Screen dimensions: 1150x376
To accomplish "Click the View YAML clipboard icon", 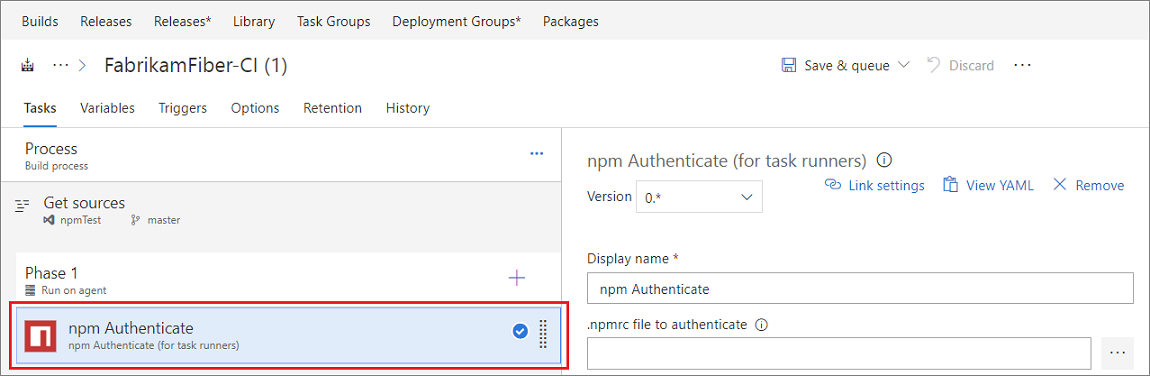I will point(951,185).
